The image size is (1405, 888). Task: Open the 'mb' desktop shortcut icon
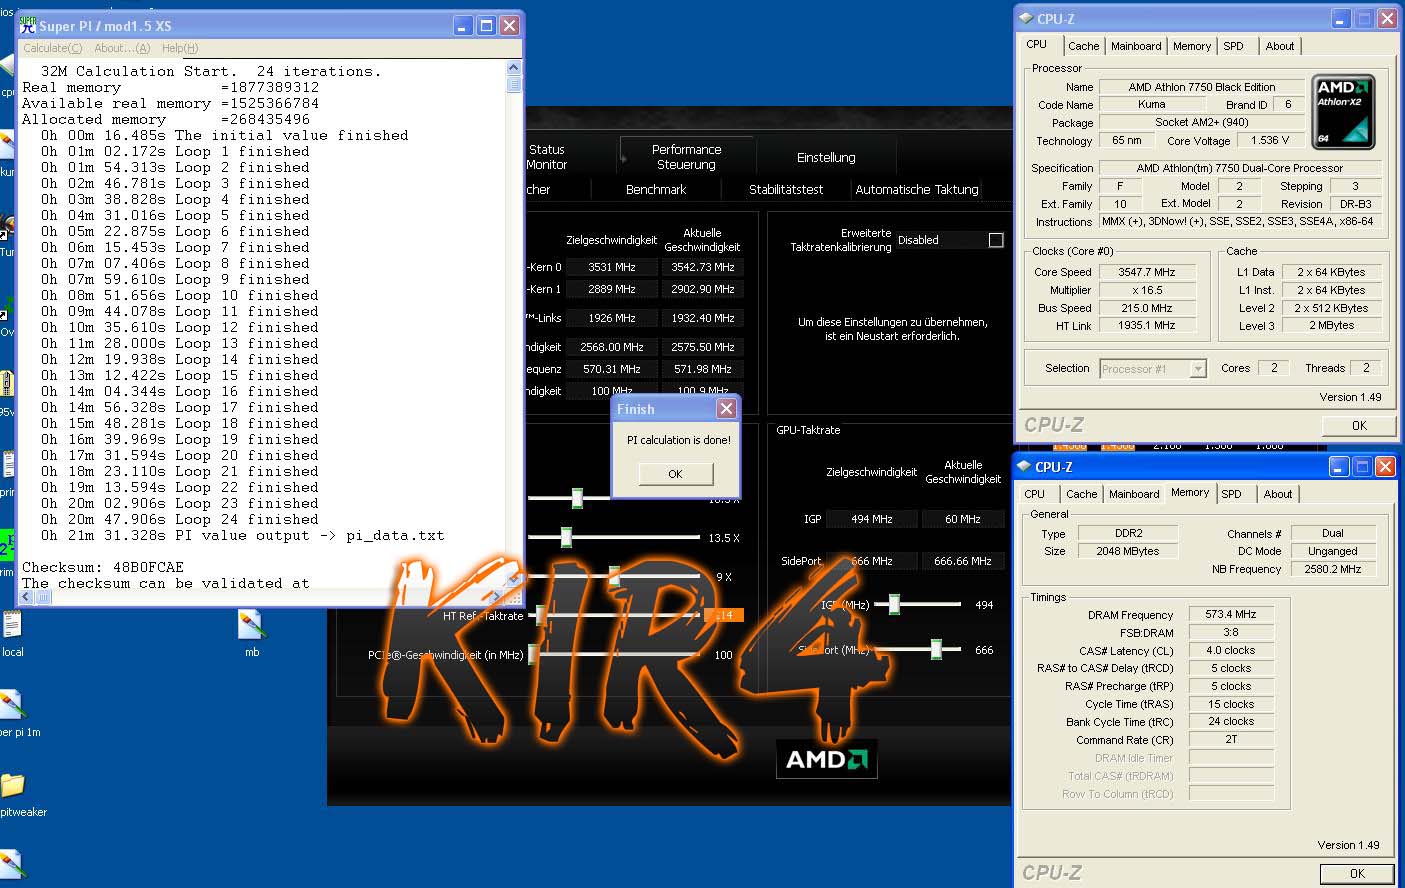point(252,626)
